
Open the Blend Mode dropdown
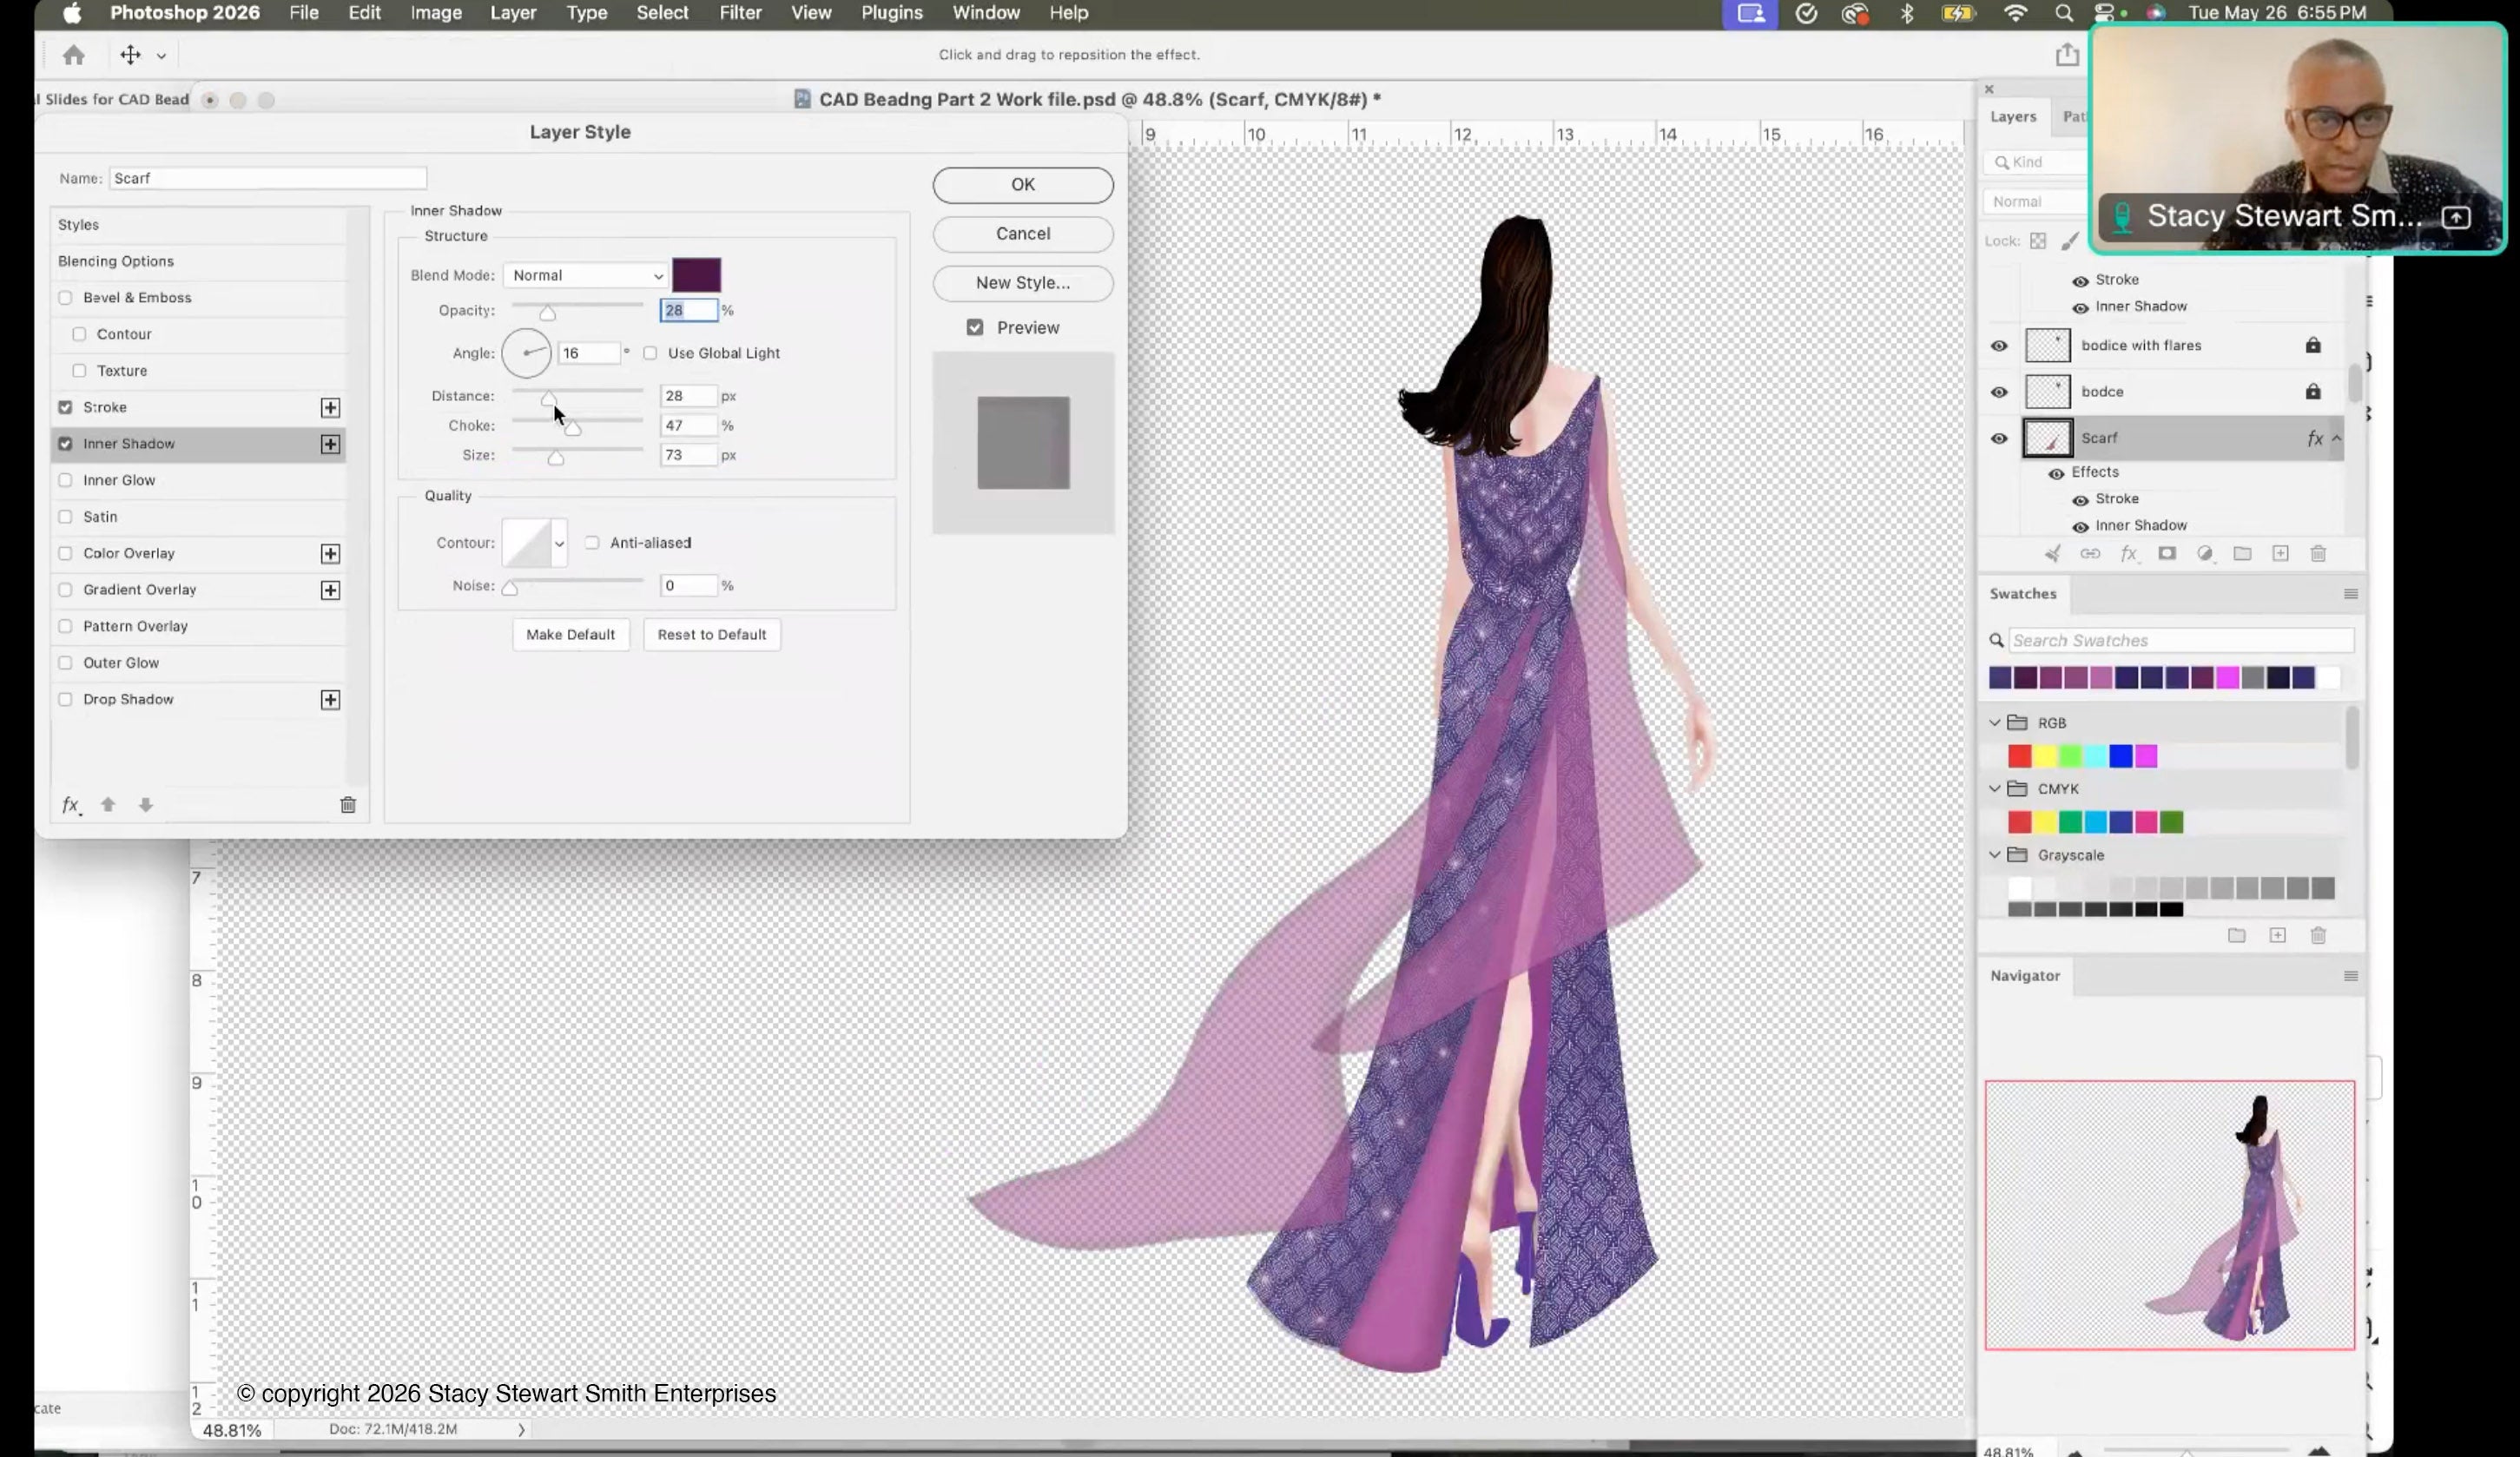(586, 275)
